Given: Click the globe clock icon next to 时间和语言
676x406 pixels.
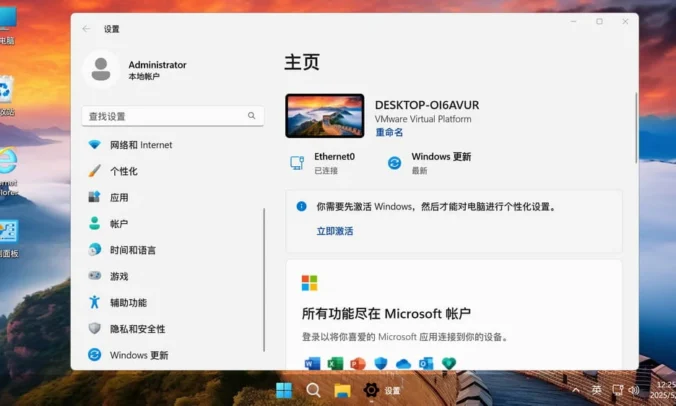Looking at the screenshot, I should point(94,250).
